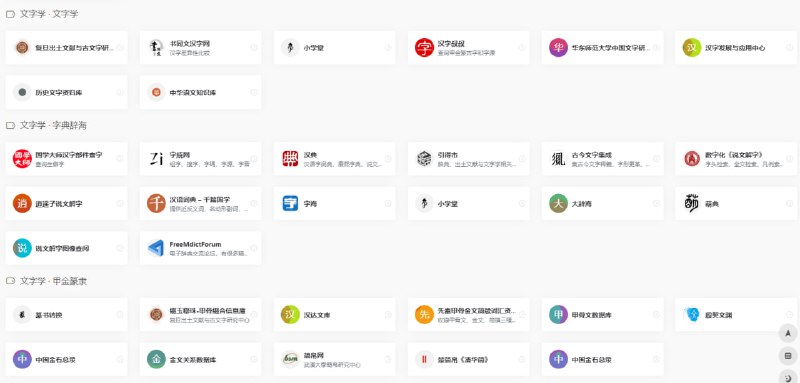Viewport: 800px width, 383px height.
Task: Open the teal 甲 icon of 甲骨文数据库
Action: tap(558, 315)
